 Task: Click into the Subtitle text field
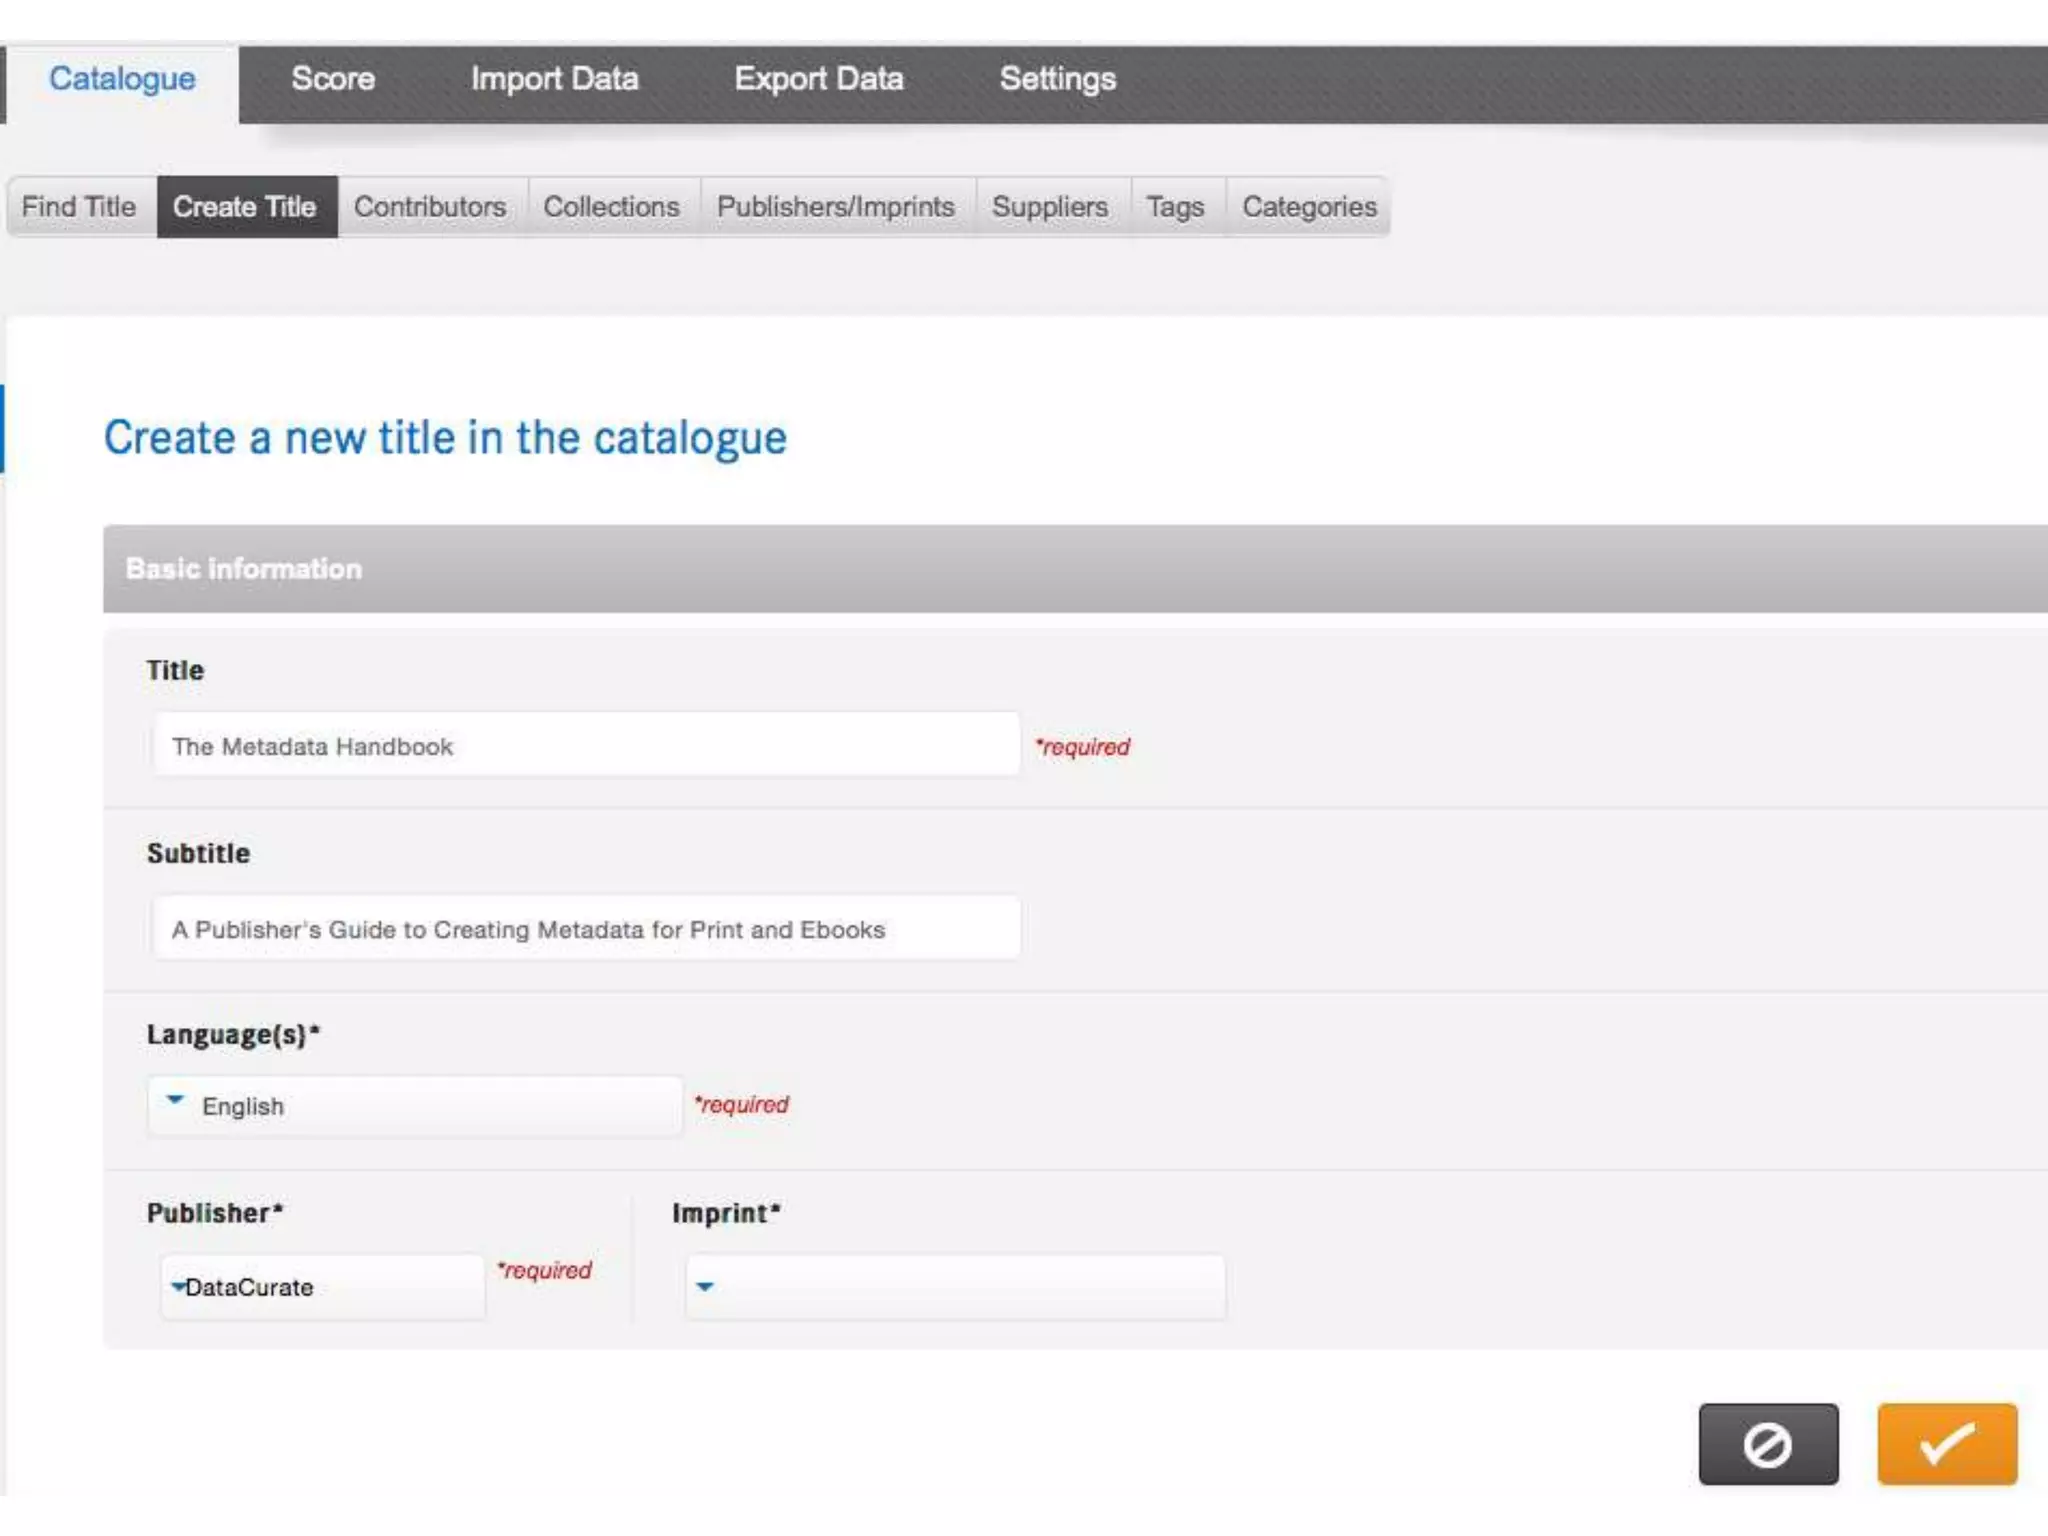tap(586, 929)
